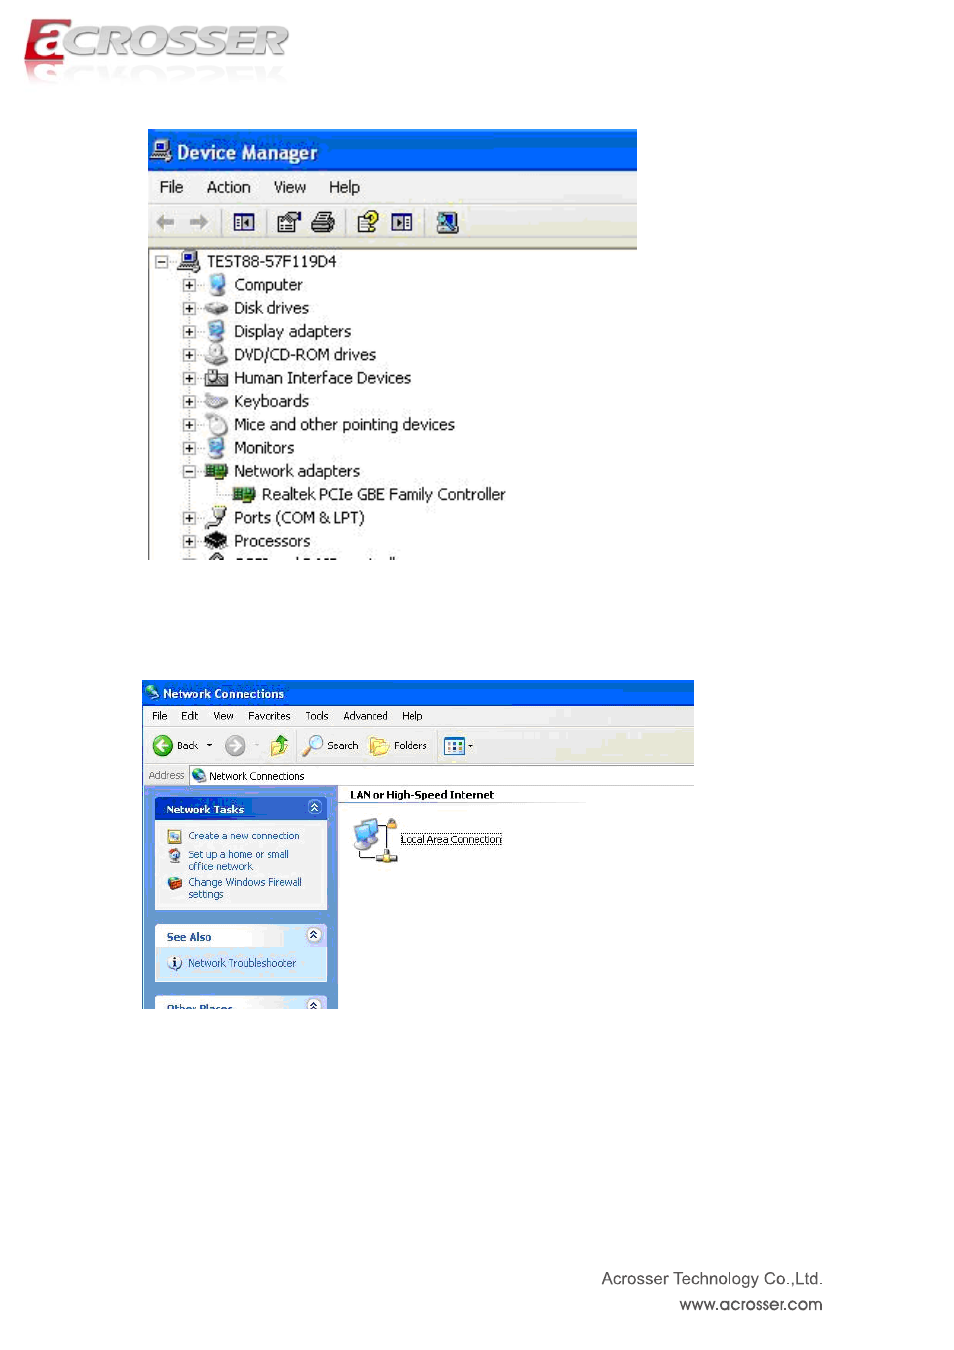Click the Monitors icon
This screenshot has height=1350, width=954.
(x=216, y=447)
